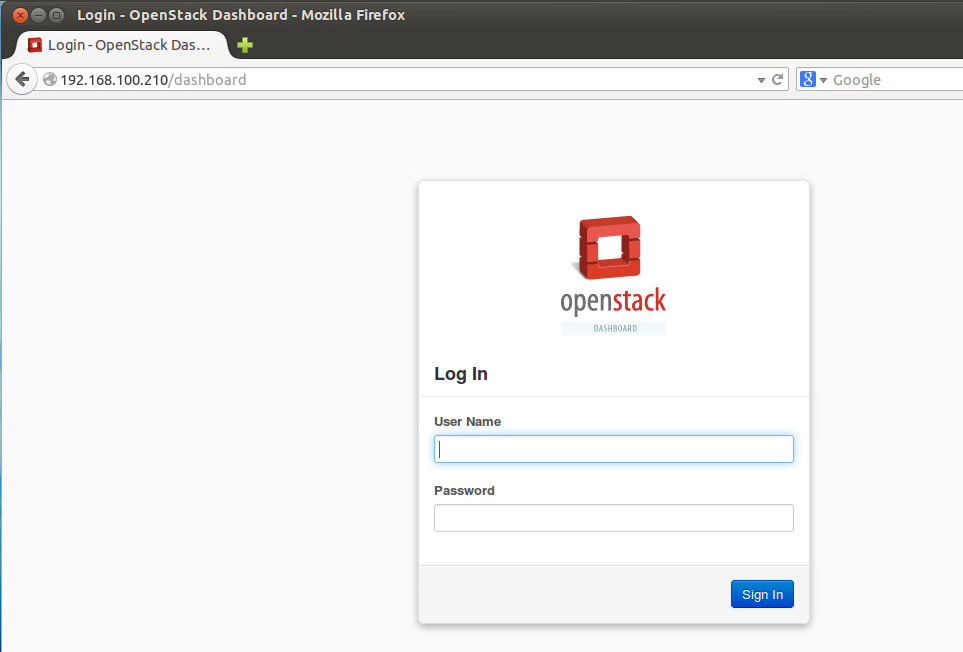Click the back navigation arrow icon
Image resolution: width=963 pixels, height=652 pixels.
click(21, 79)
